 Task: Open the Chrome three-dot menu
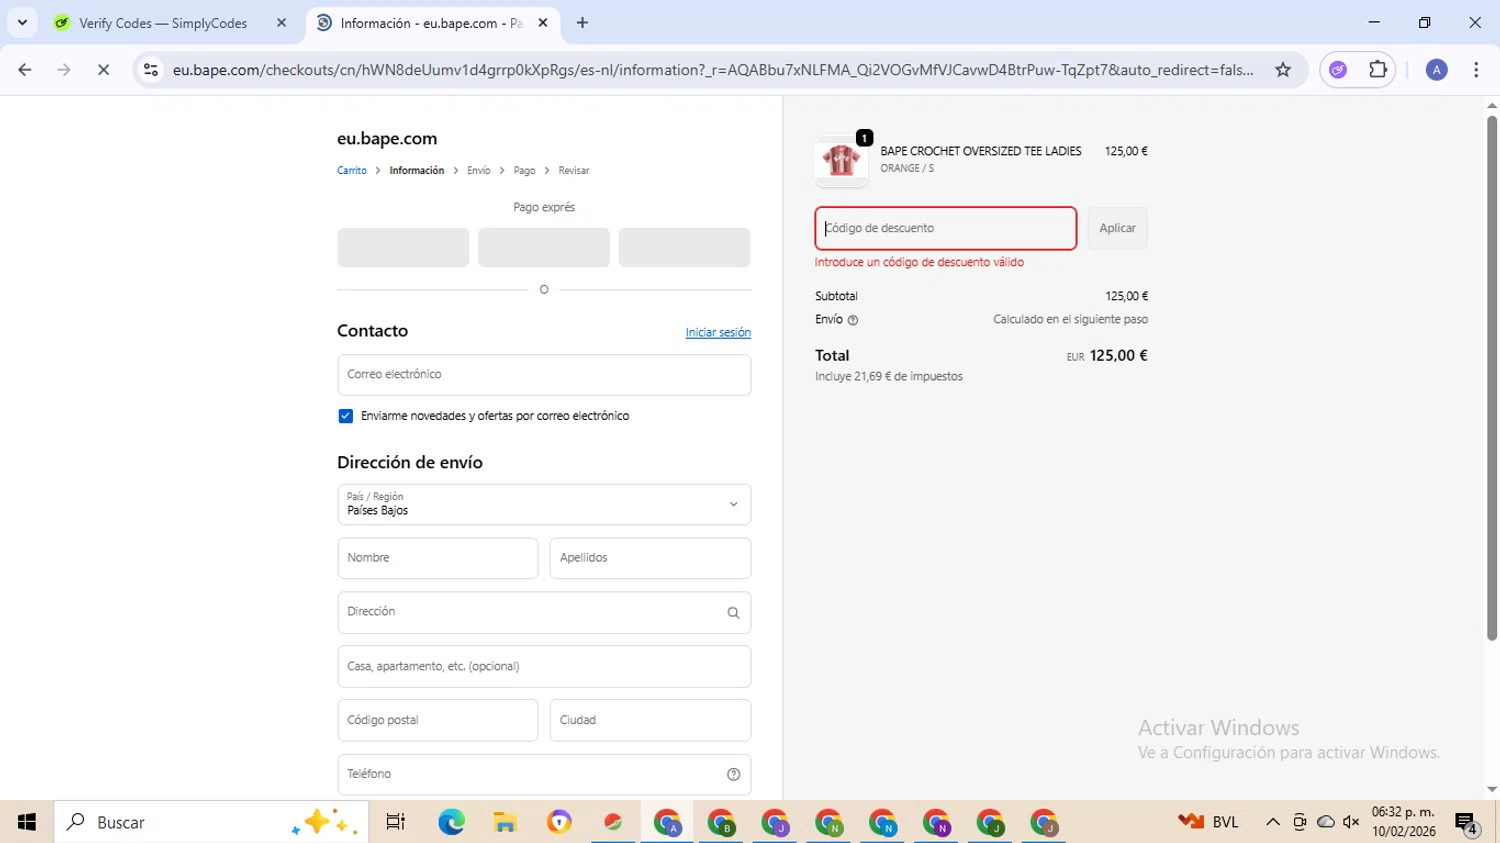pos(1476,70)
